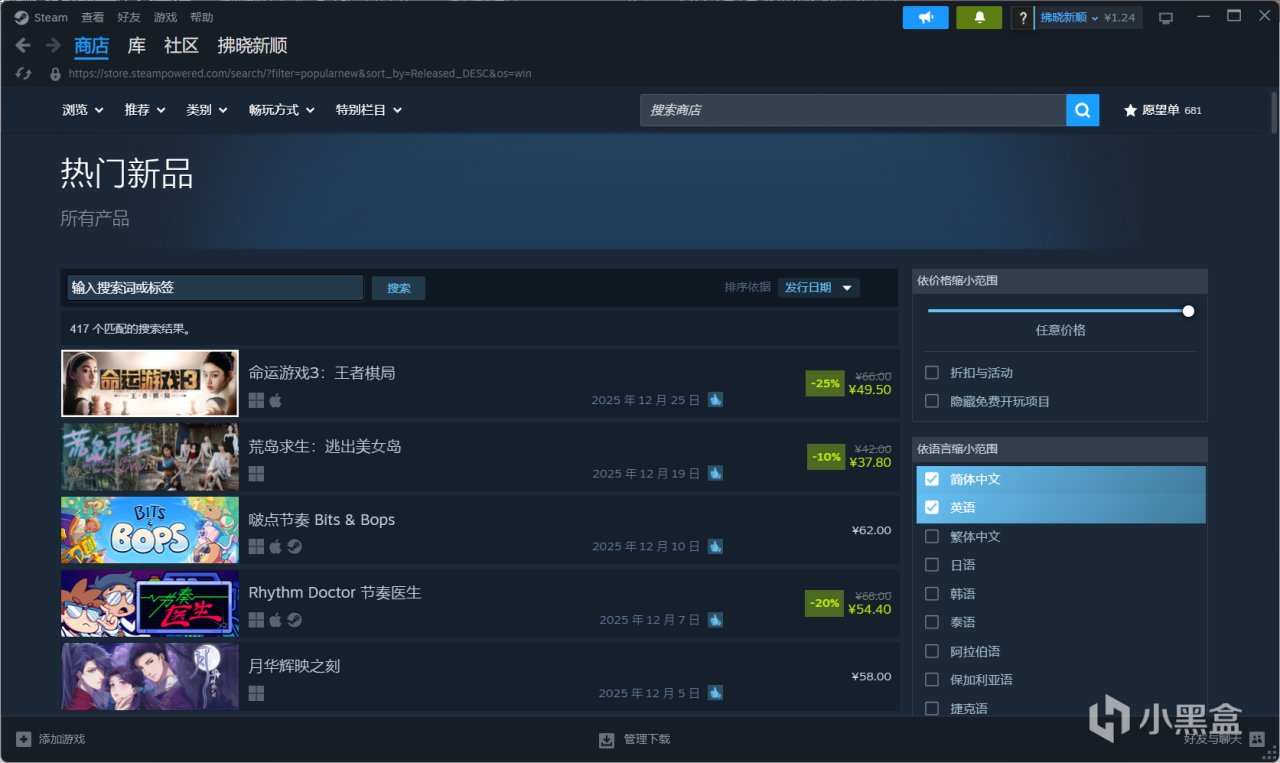Click thumbs-up review icon for 月华辉映之刻
The image size is (1280, 763).
pos(715,693)
